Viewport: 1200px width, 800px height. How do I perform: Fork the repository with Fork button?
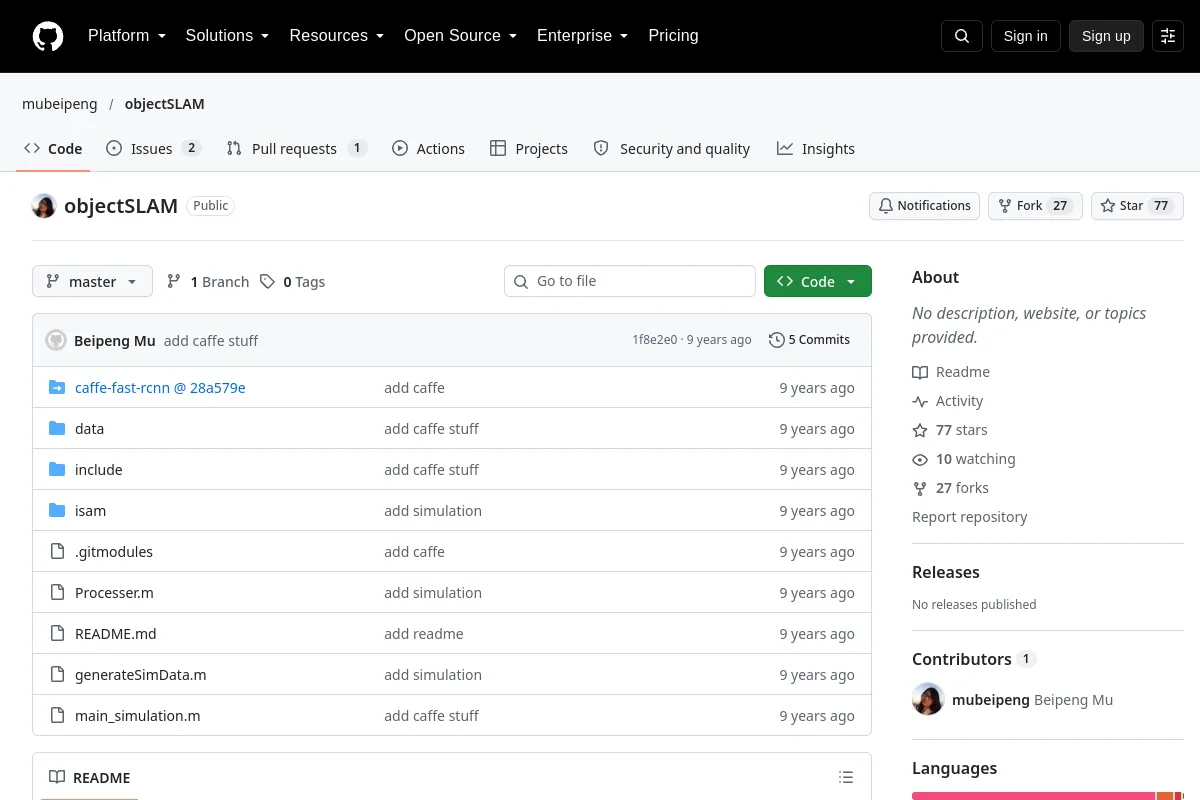(x=1035, y=206)
